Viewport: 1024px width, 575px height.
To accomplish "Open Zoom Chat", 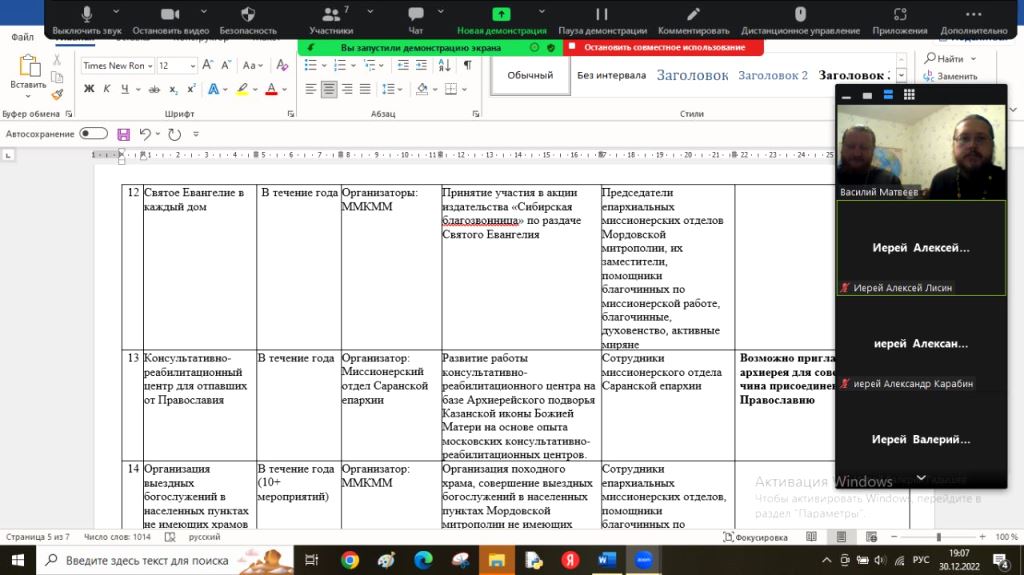I will 416,20.
